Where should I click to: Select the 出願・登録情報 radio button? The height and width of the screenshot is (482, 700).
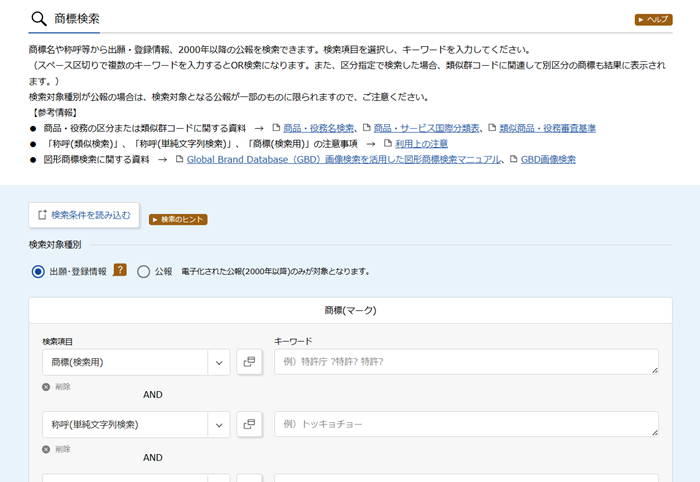tap(38, 271)
